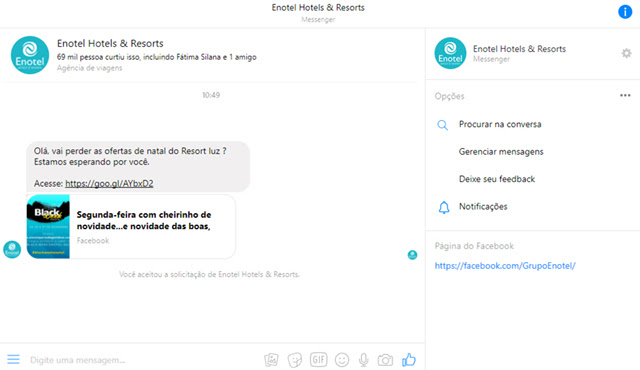Image resolution: width=640 pixels, height=370 pixels.
Task: Click the Notificações bell icon
Action: coord(444,207)
